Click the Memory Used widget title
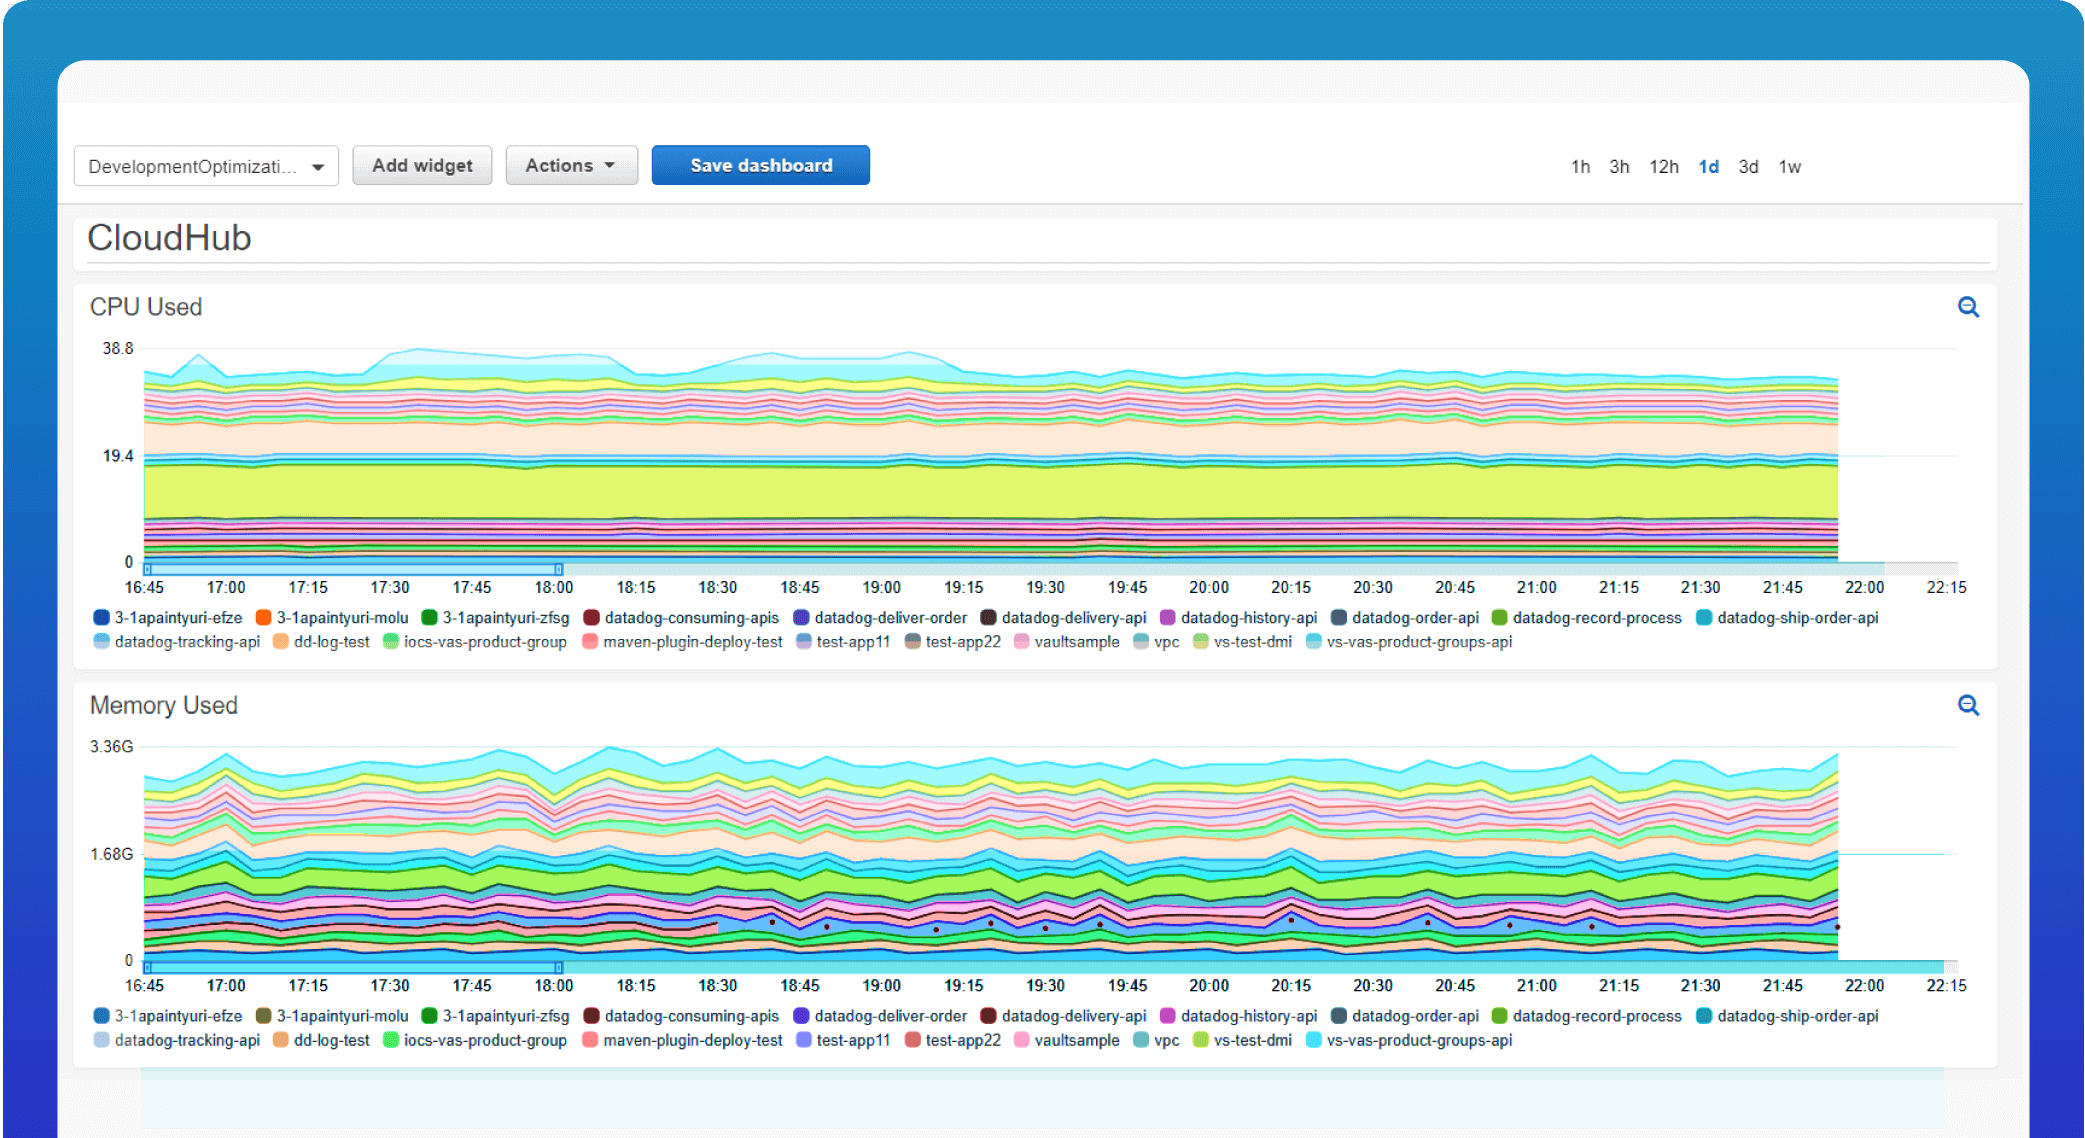2085x1138 pixels. pyautogui.click(x=164, y=705)
